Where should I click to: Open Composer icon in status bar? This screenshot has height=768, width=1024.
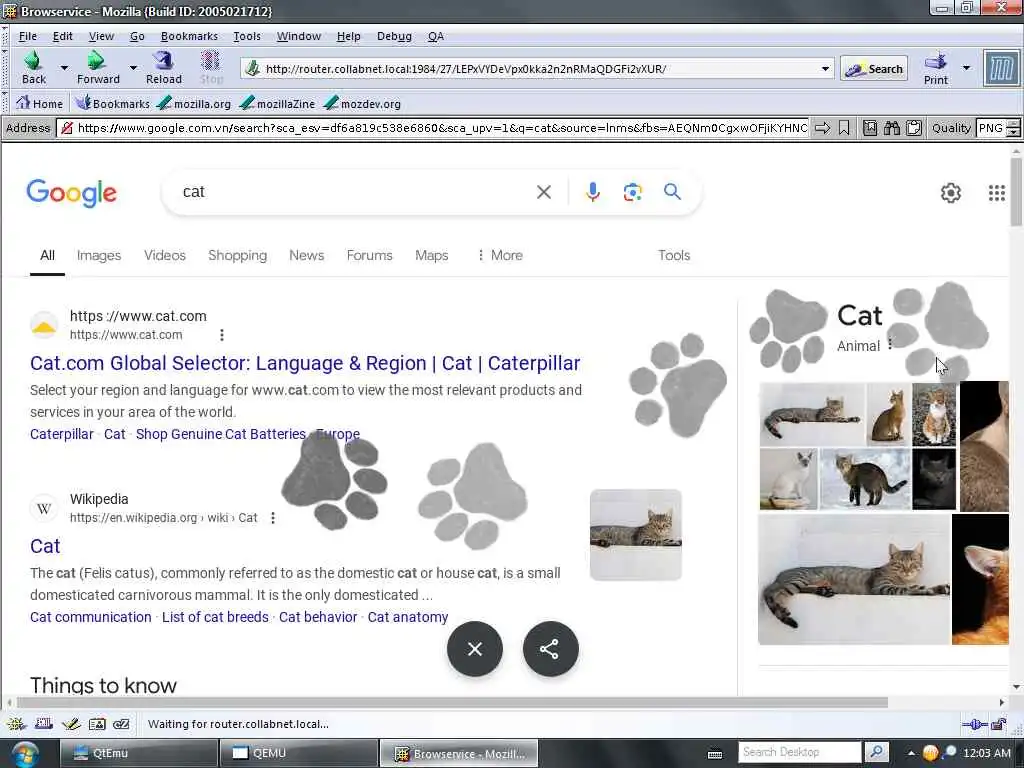71,724
